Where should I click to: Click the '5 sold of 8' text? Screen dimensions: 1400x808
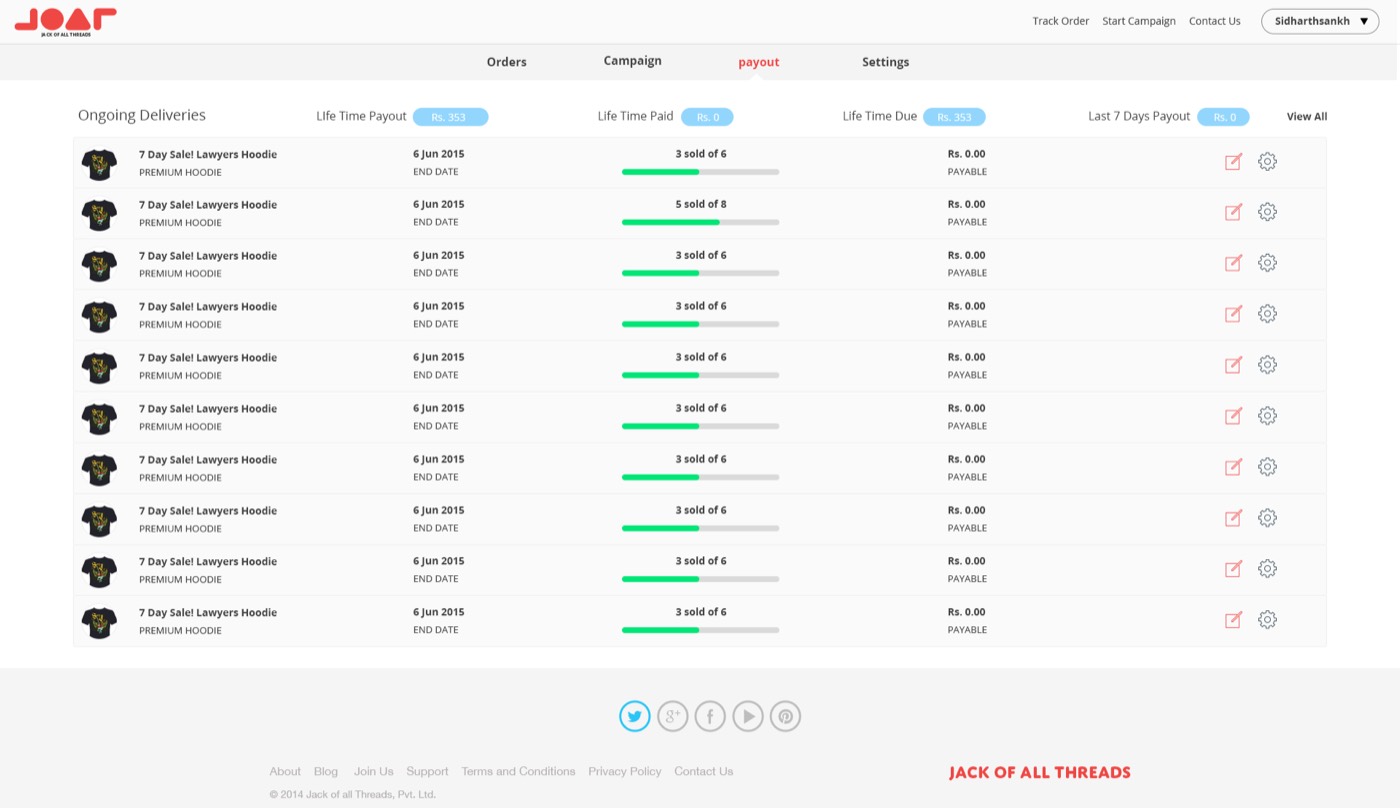coord(701,204)
